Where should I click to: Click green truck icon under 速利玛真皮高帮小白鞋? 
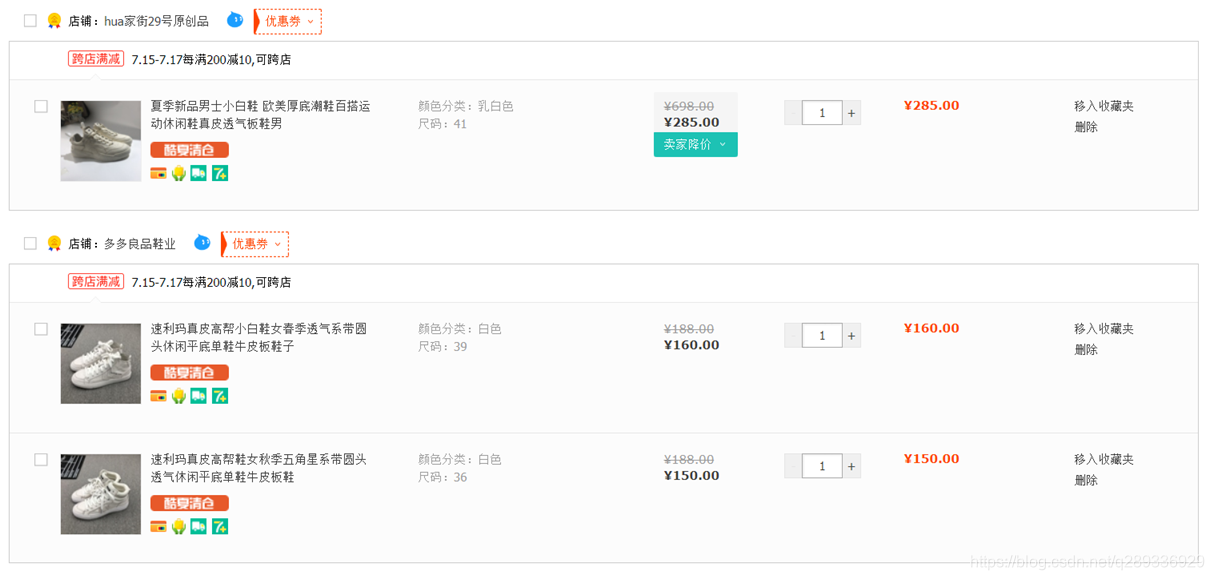[x=199, y=396]
